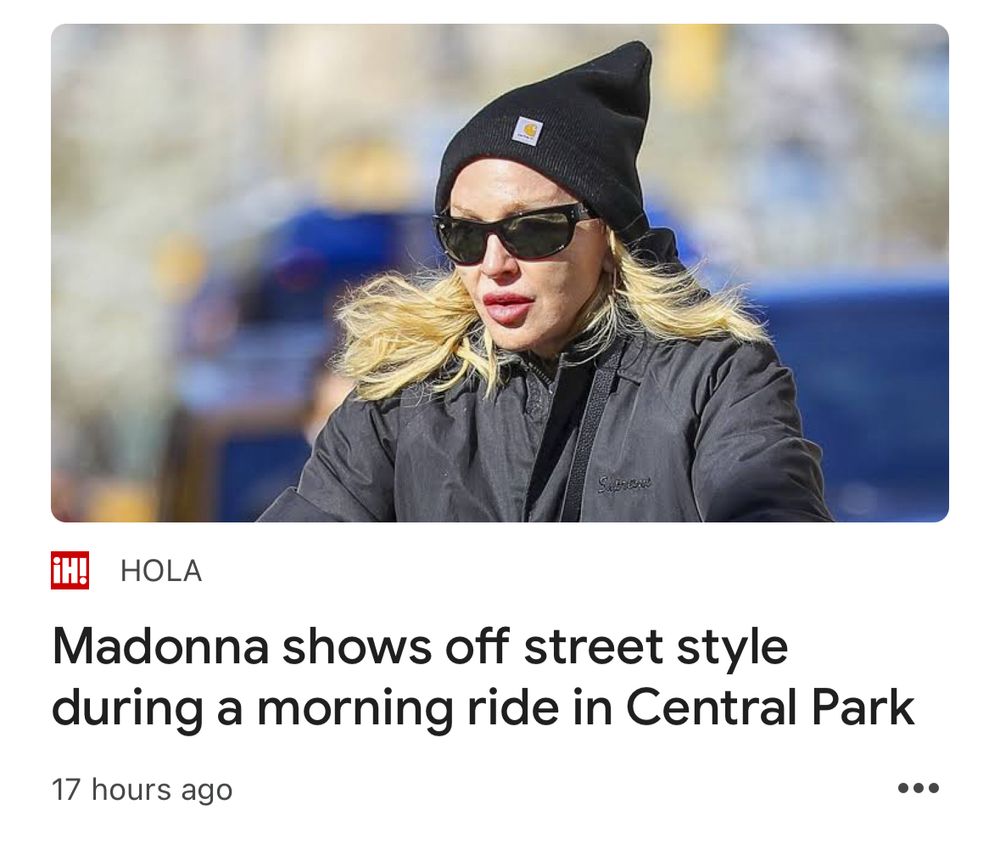Click the words morning ride in headline
1000x860 pixels.
(408, 708)
